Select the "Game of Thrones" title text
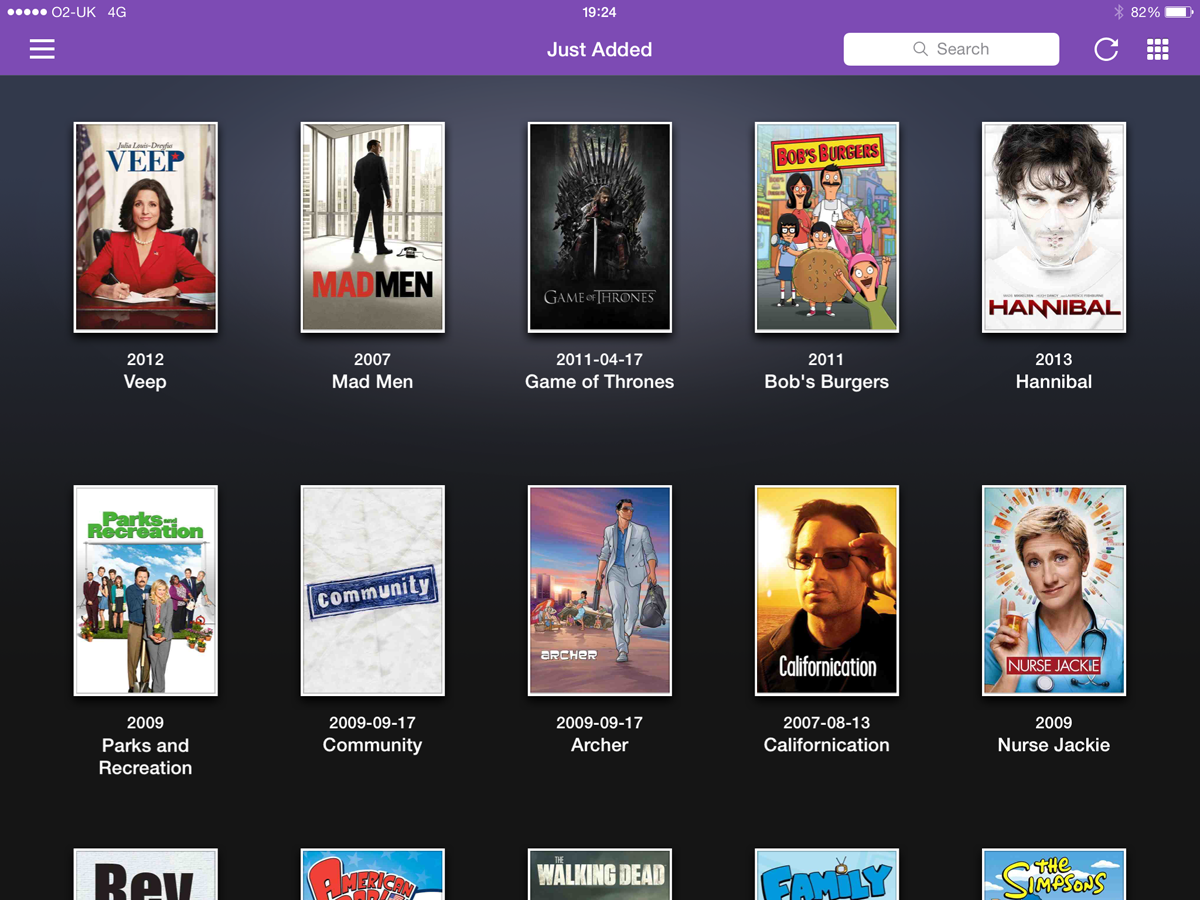The image size is (1200, 900). 599,382
